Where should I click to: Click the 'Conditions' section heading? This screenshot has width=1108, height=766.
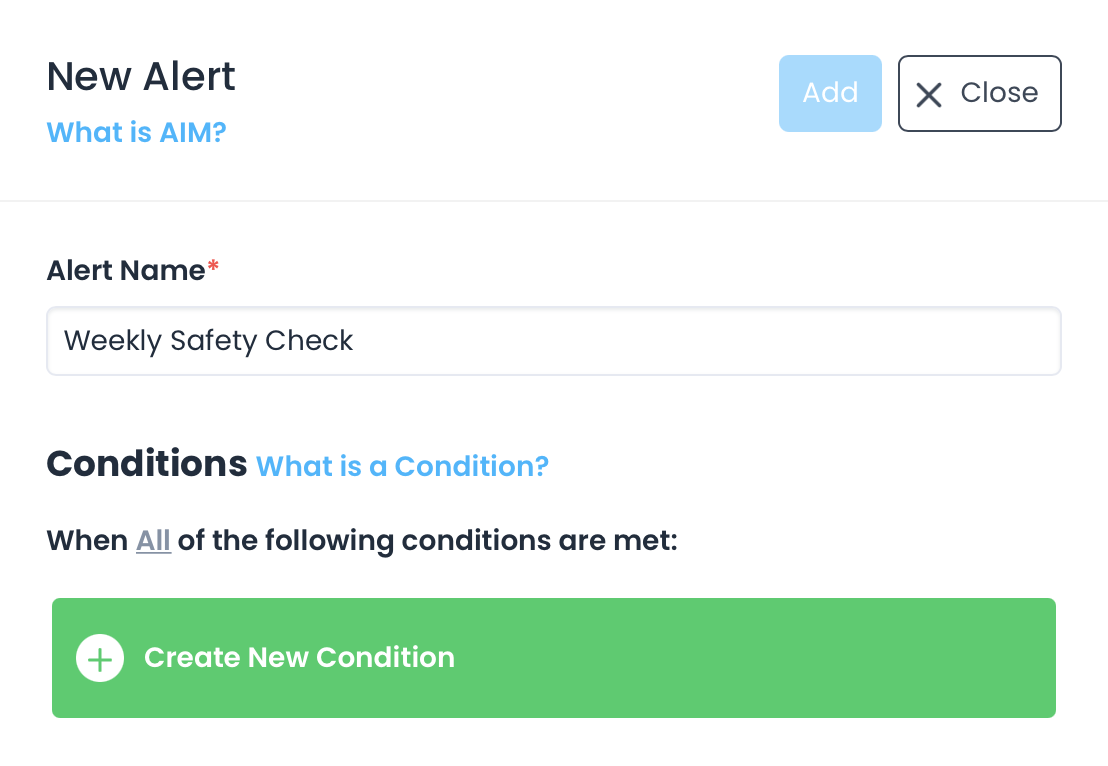pyautogui.click(x=146, y=464)
